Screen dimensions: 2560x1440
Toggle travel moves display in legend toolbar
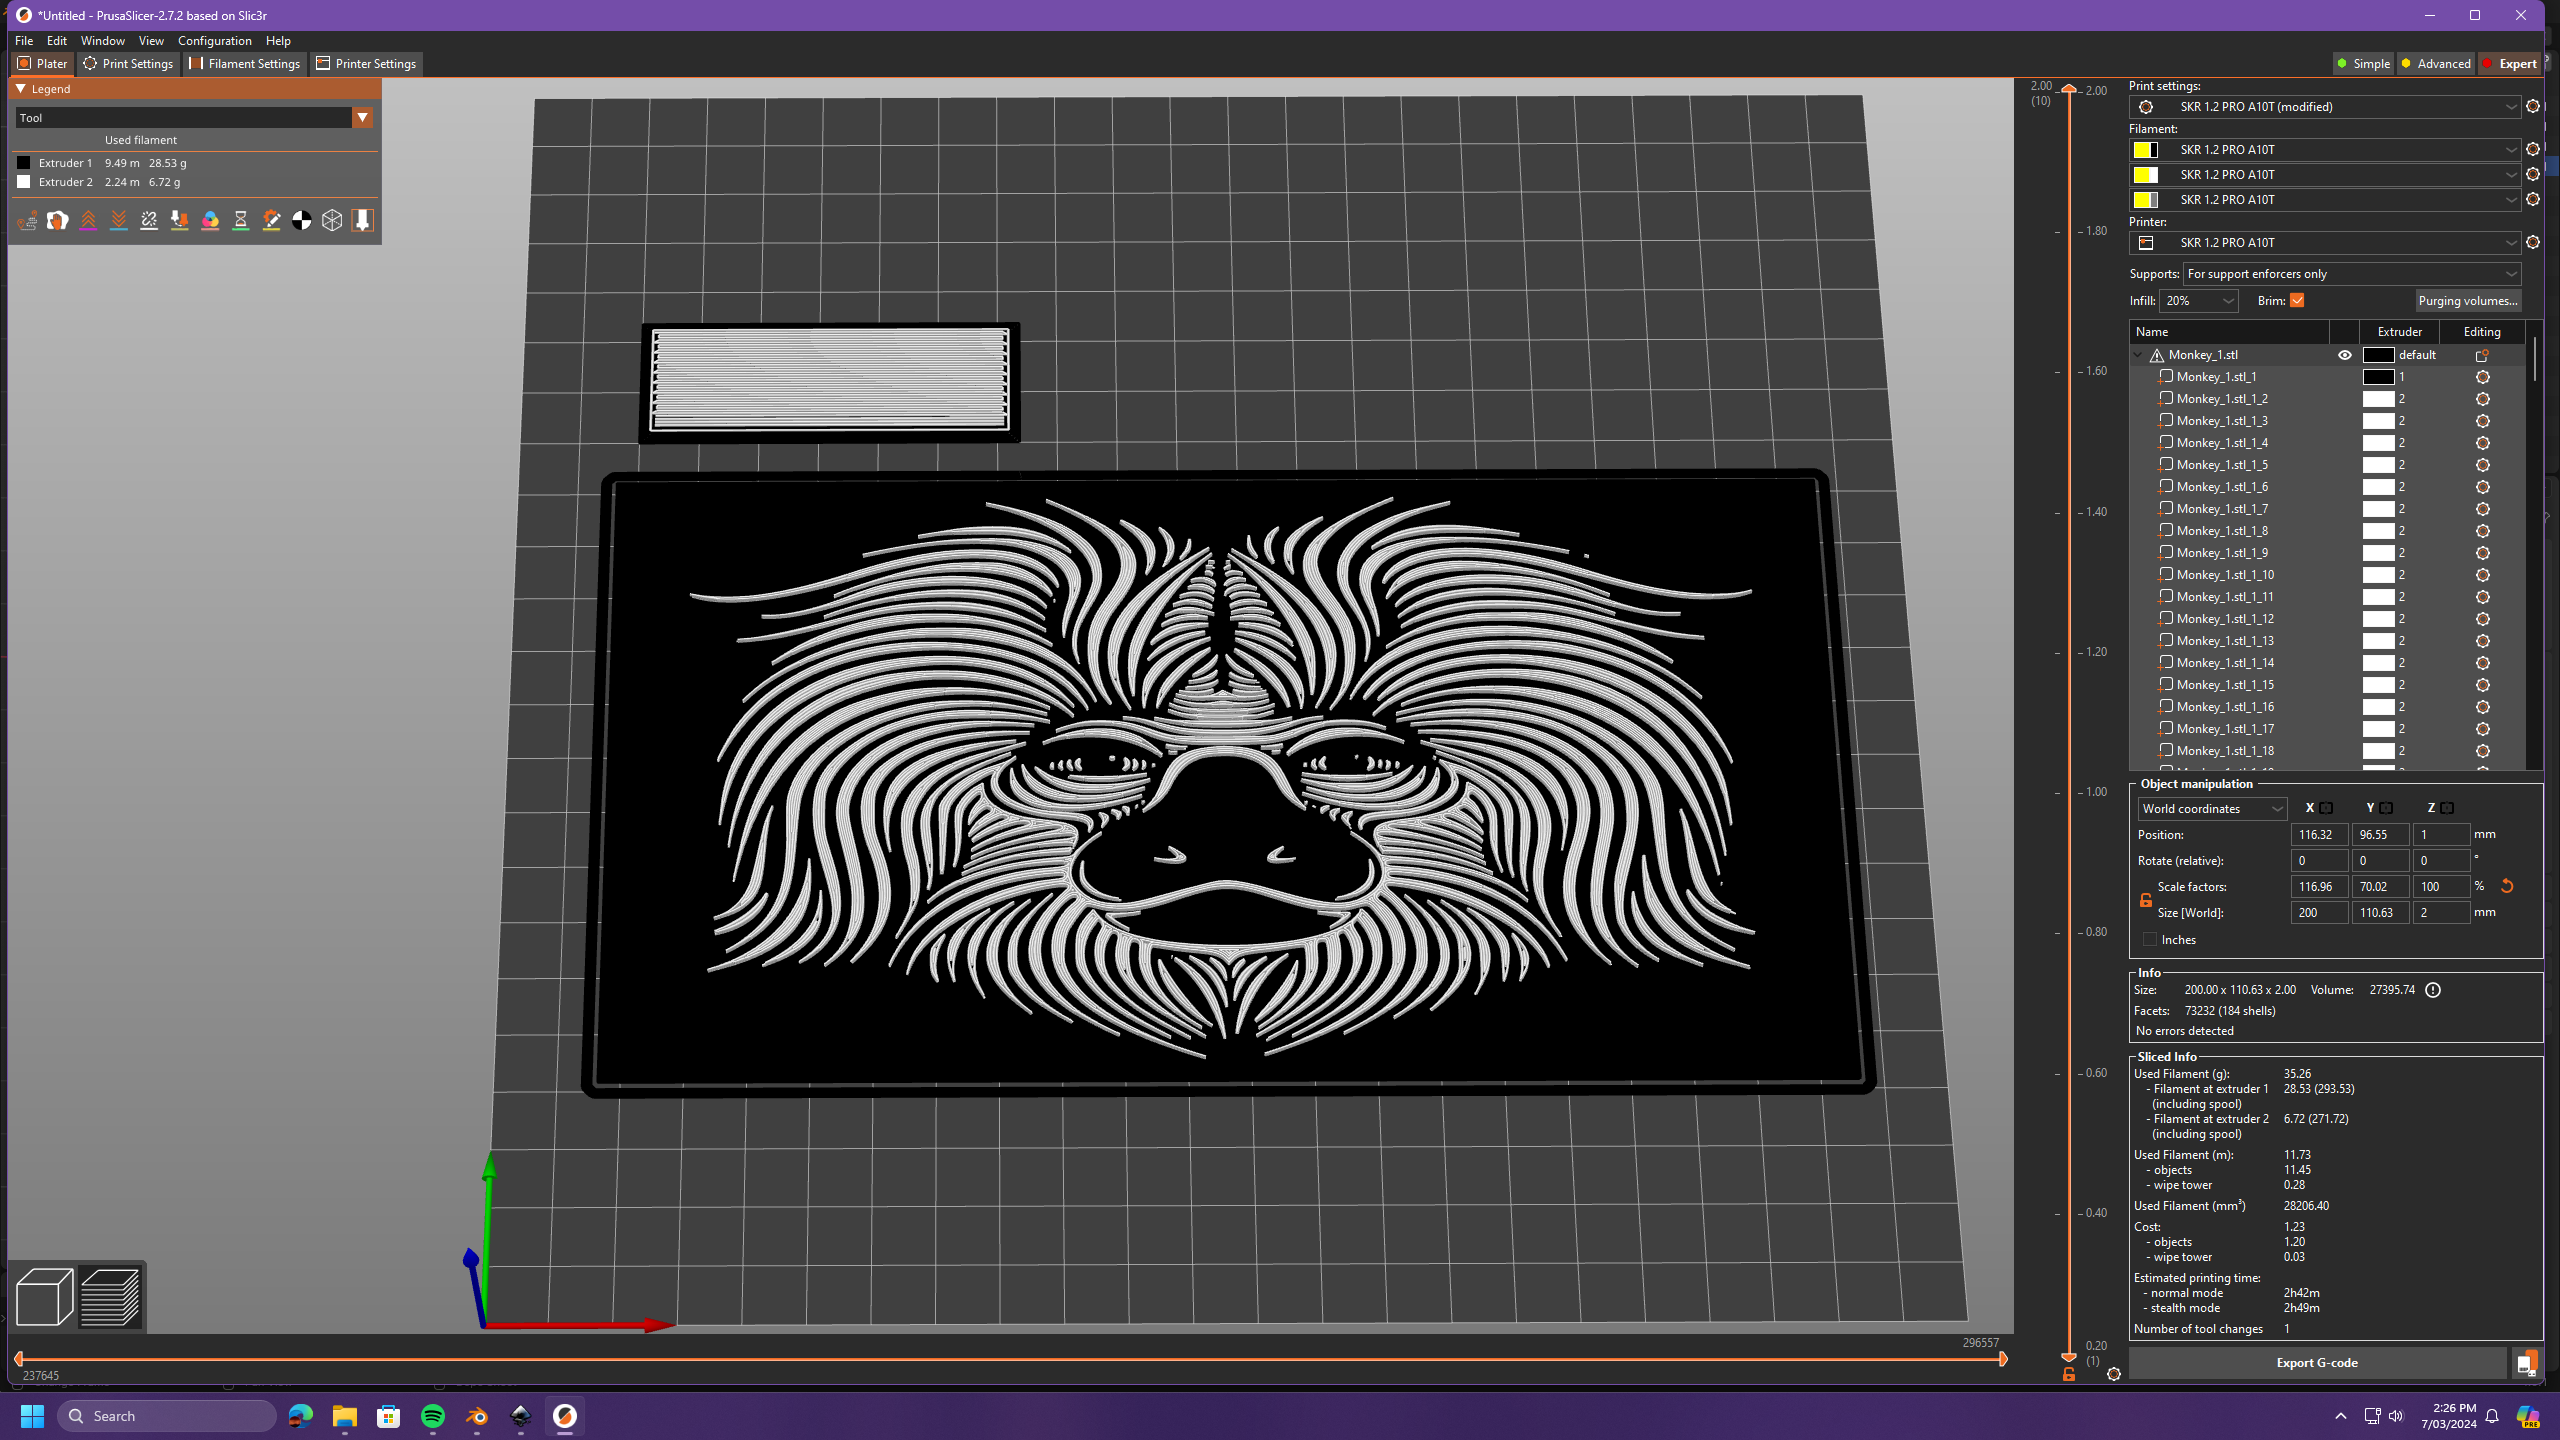[x=27, y=220]
